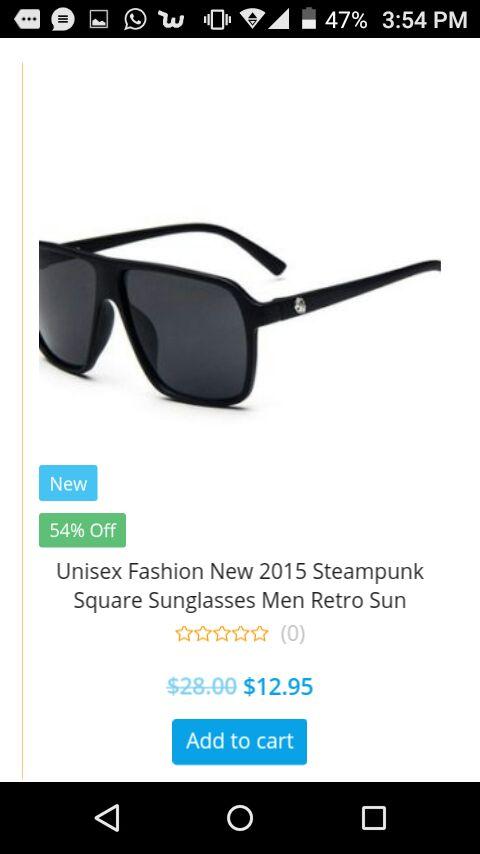The width and height of the screenshot is (480, 854).
Task: Tap the Wish app notification icon
Action: click(171, 20)
